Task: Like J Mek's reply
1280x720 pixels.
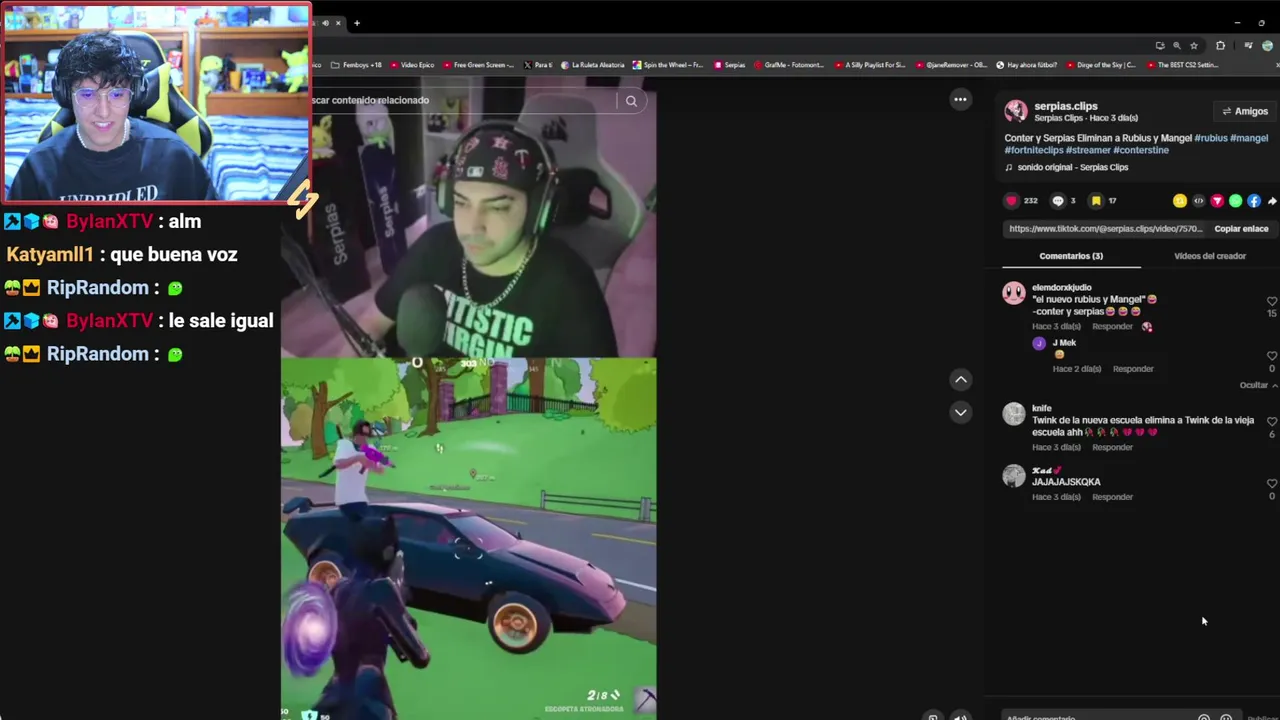Action: coord(1272,356)
